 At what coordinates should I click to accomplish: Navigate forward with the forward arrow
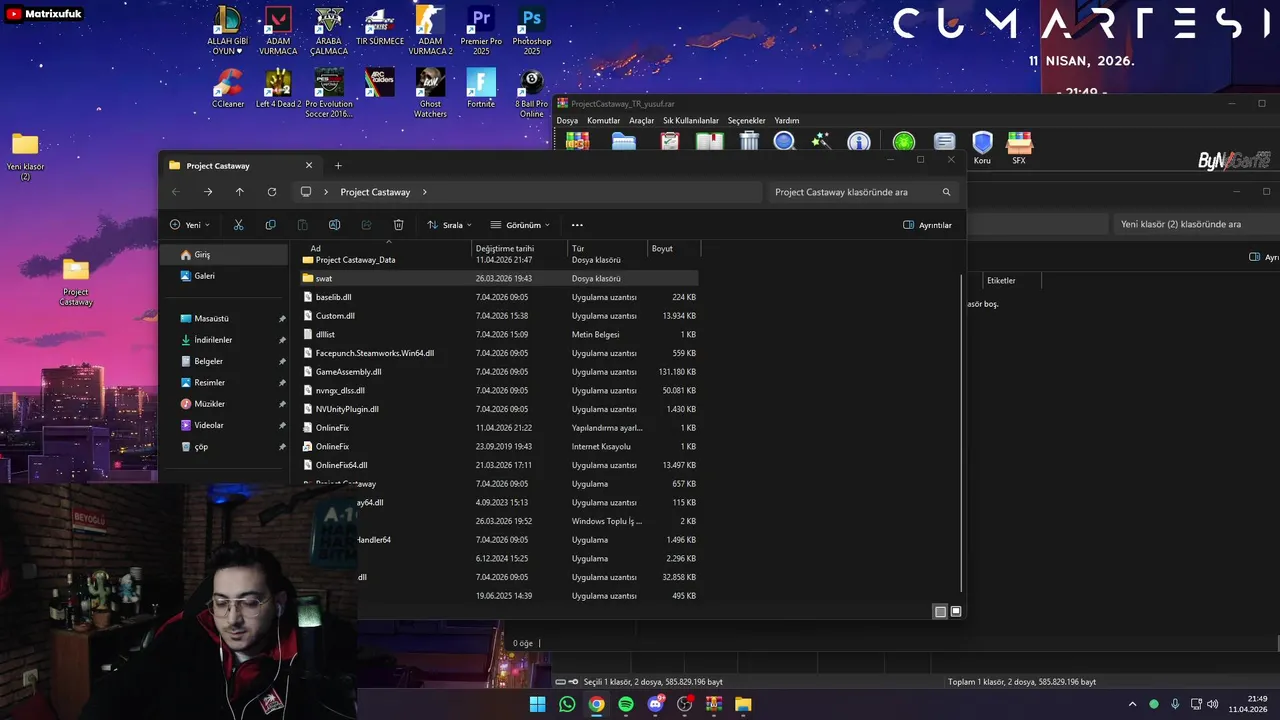tap(207, 192)
